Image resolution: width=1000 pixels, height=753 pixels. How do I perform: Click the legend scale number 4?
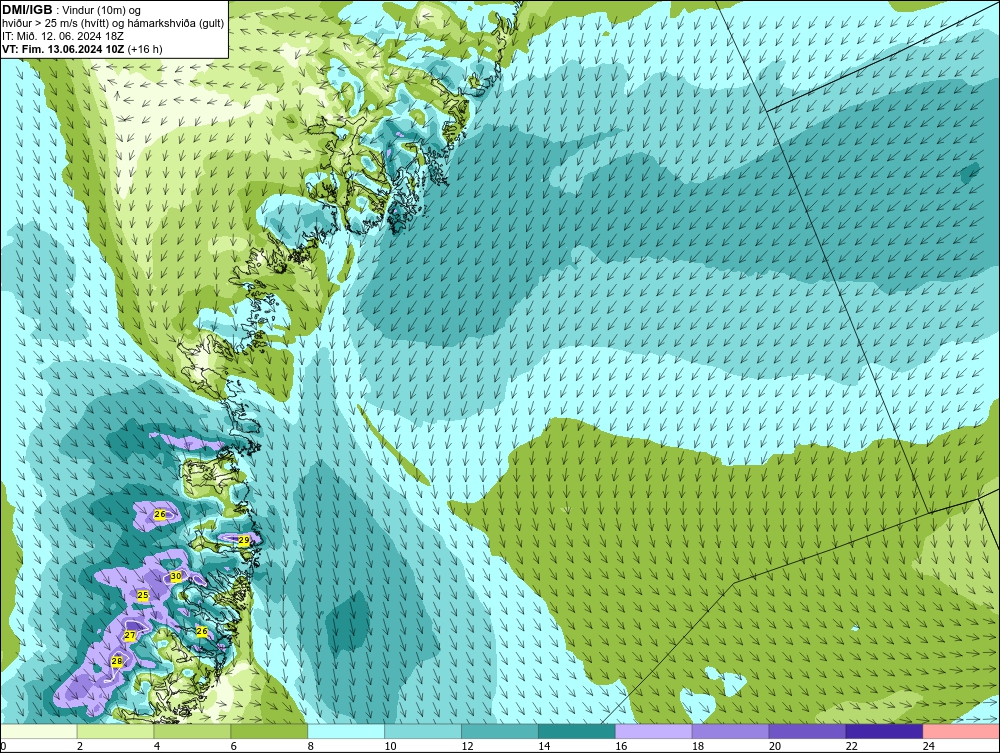157,746
